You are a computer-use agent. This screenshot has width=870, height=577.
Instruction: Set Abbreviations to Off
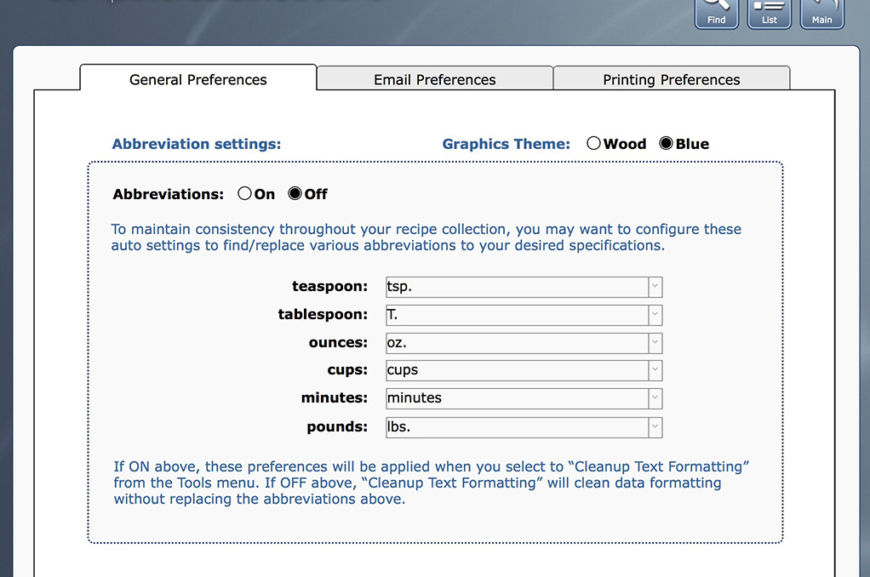tap(295, 193)
